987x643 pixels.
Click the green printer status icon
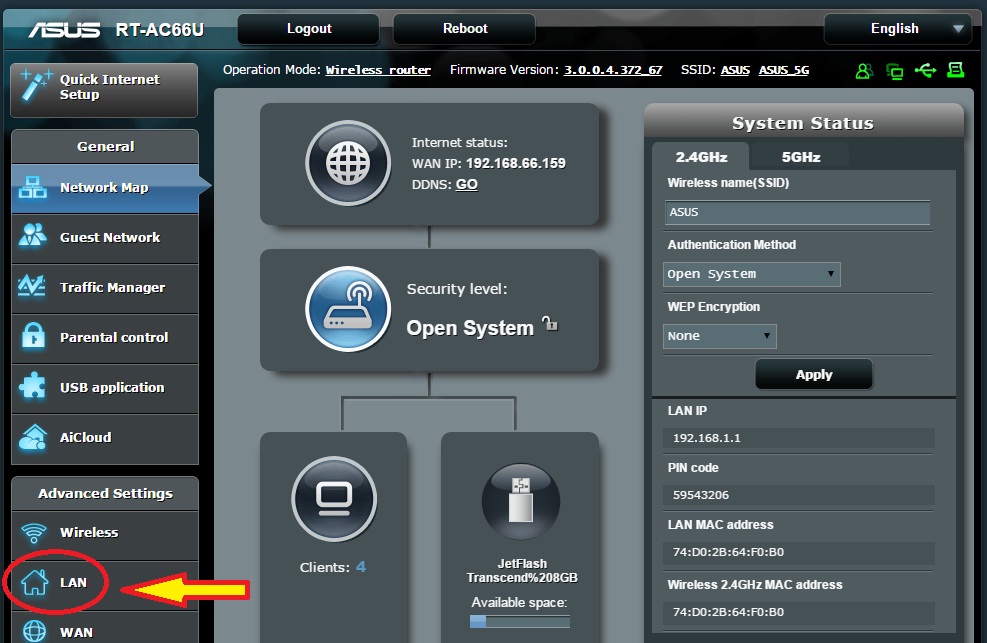pos(956,70)
